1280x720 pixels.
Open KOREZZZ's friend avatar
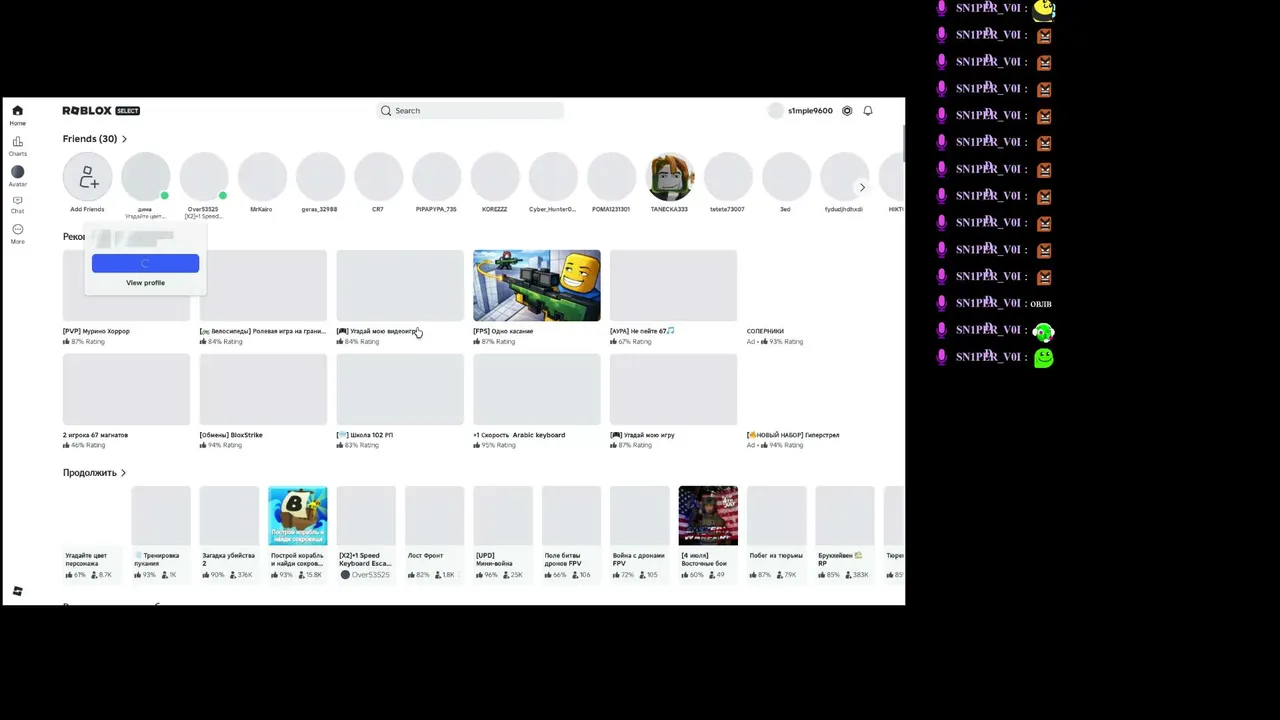(495, 178)
